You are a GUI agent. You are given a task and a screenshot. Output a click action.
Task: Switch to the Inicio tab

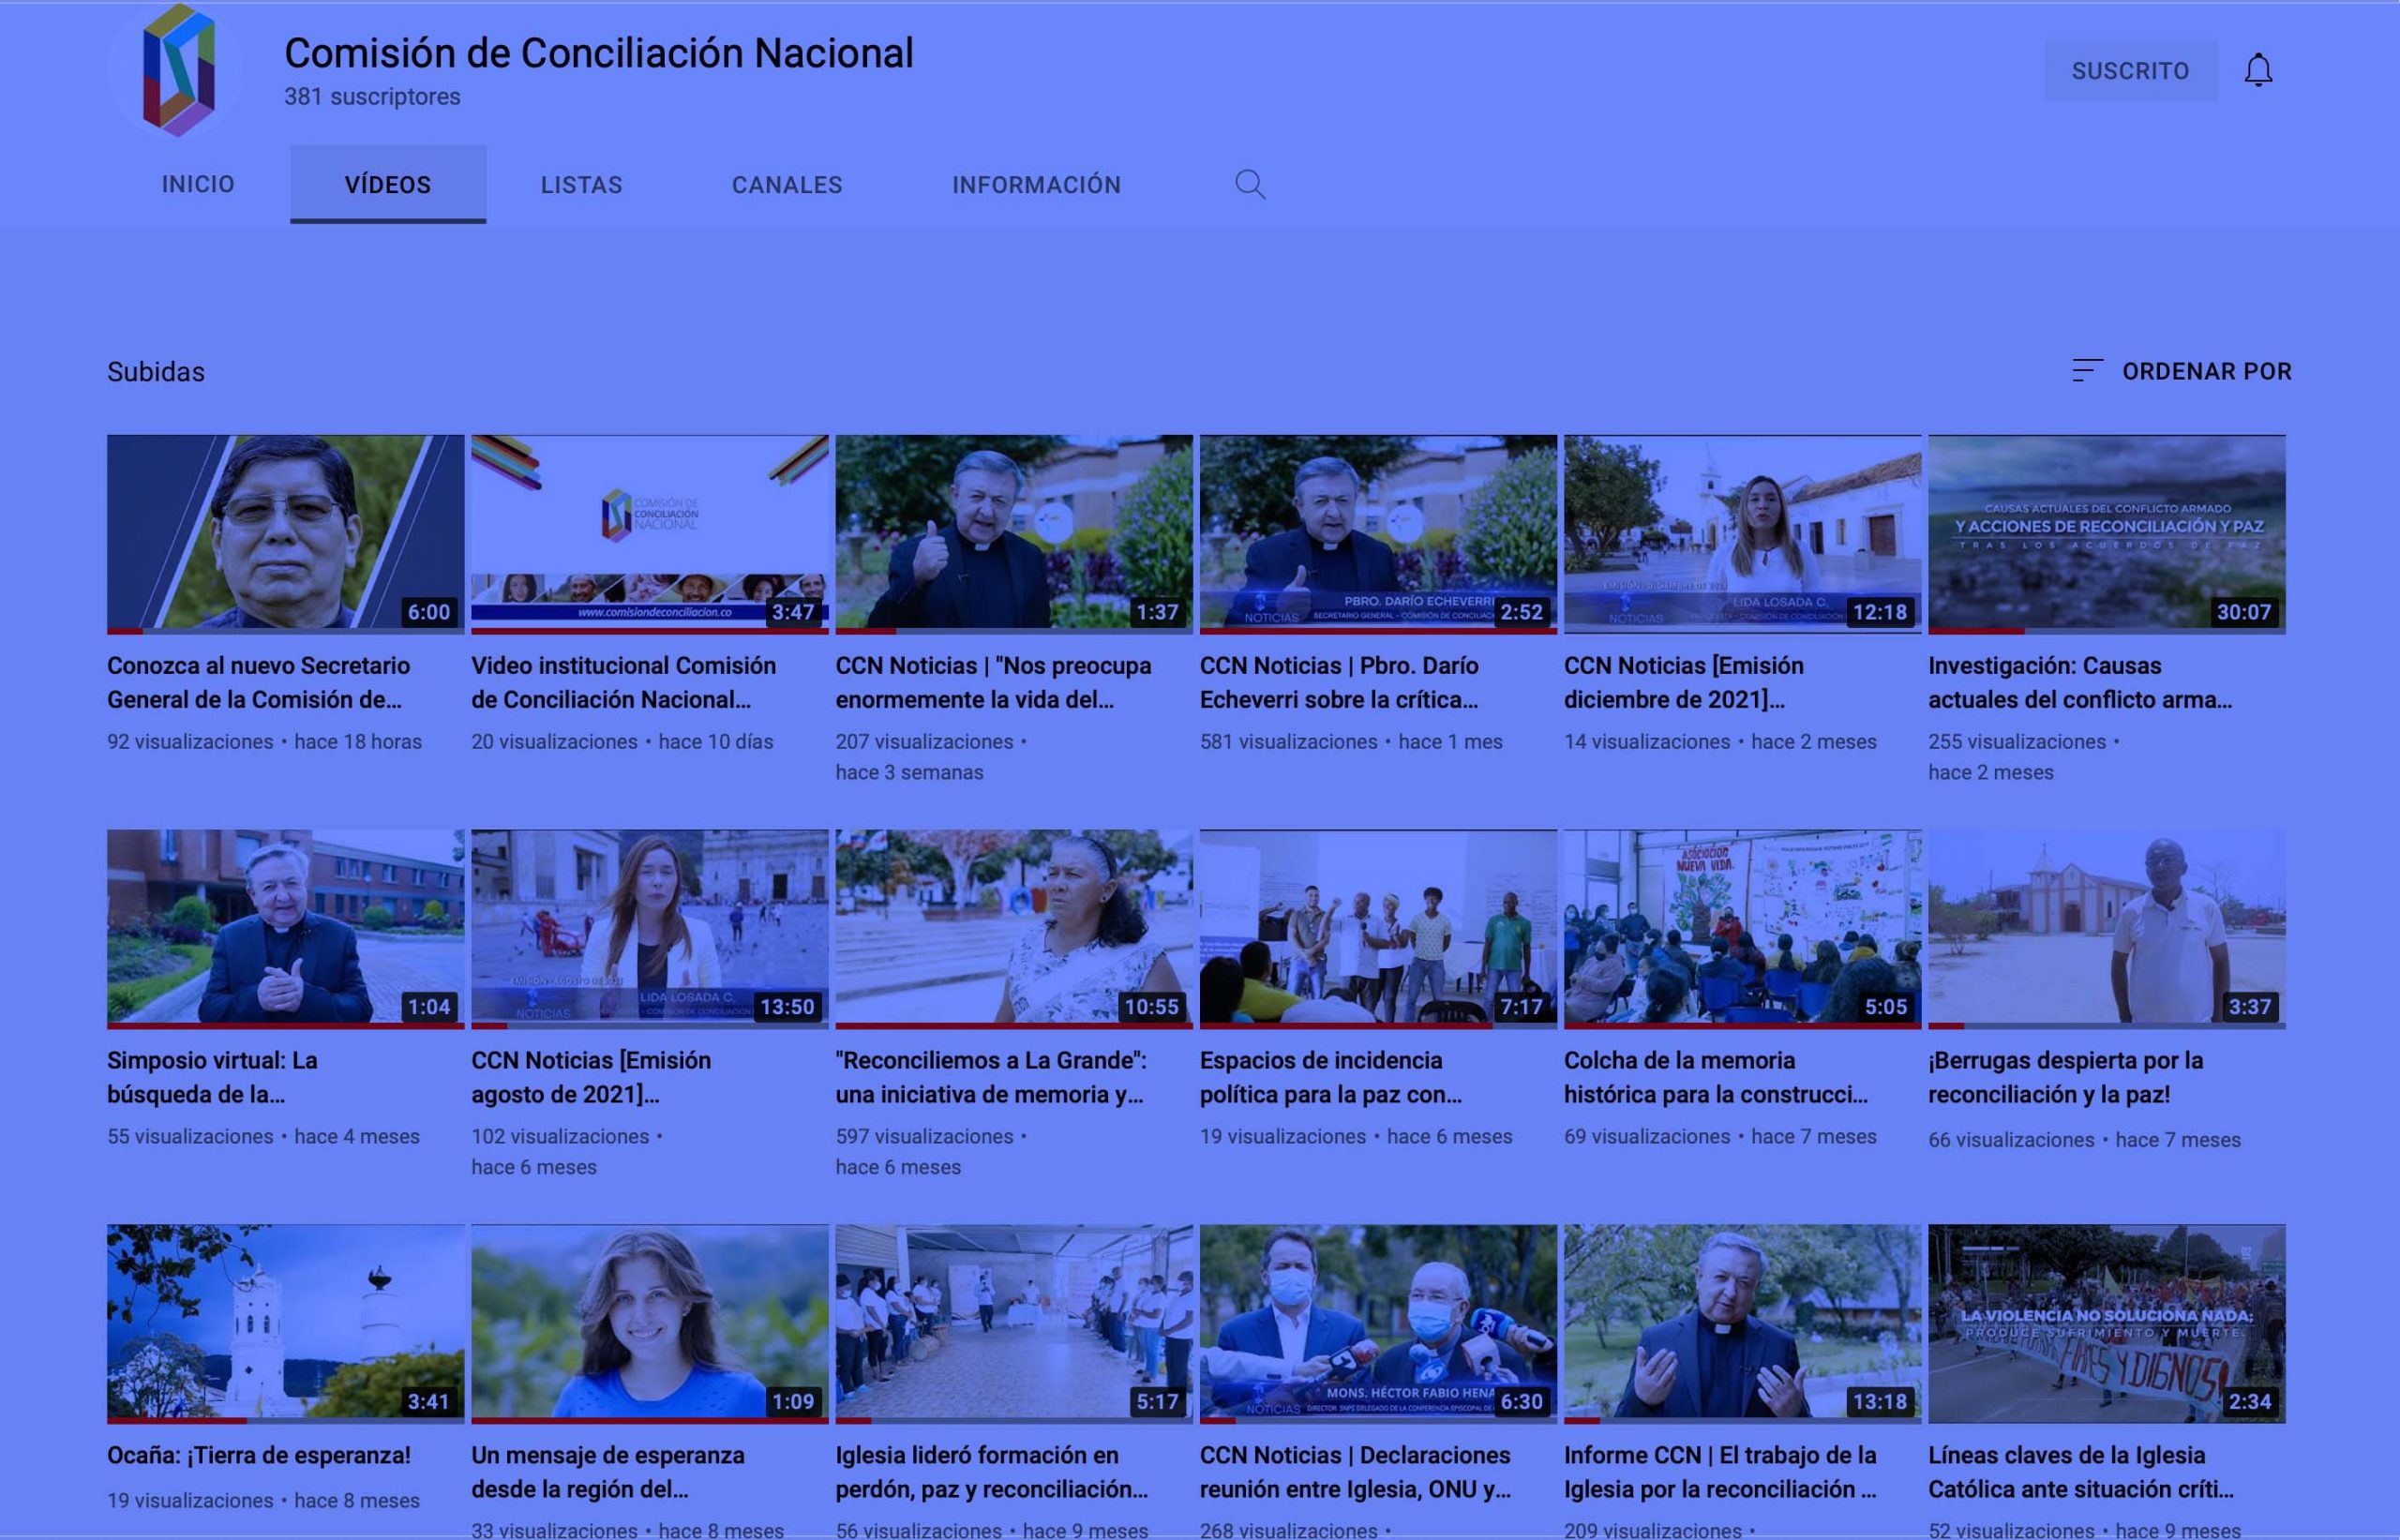pyautogui.click(x=198, y=184)
